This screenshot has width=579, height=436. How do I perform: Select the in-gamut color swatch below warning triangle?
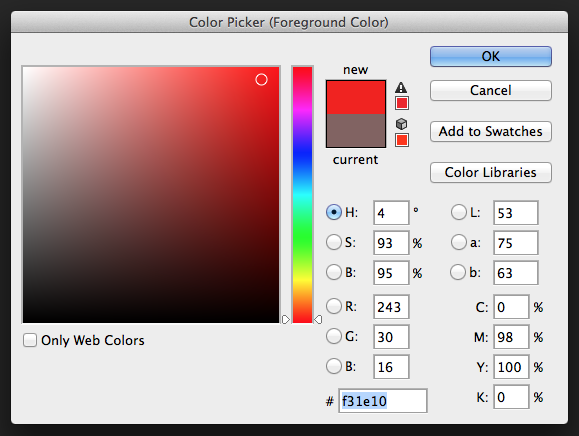[402, 103]
